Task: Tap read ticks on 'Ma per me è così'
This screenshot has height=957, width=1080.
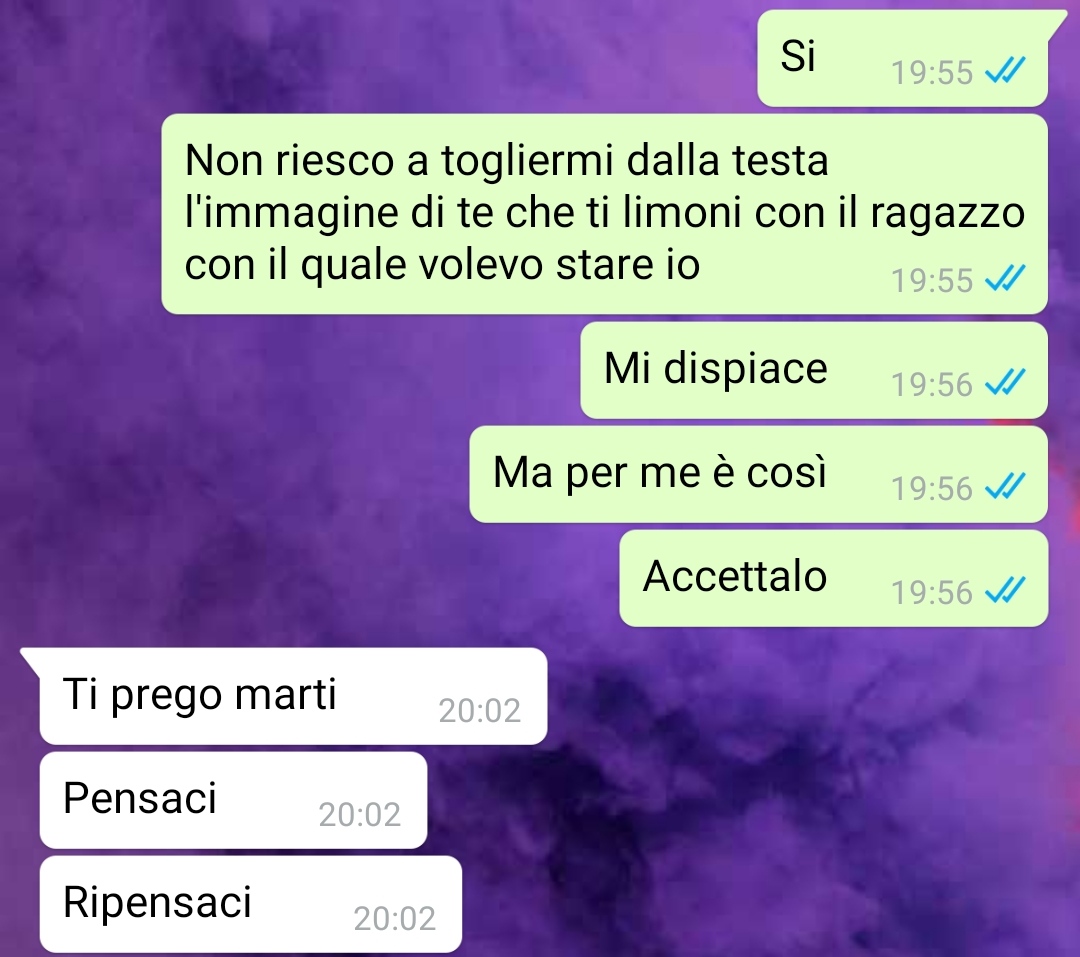Action: pyautogui.click(x=1005, y=486)
